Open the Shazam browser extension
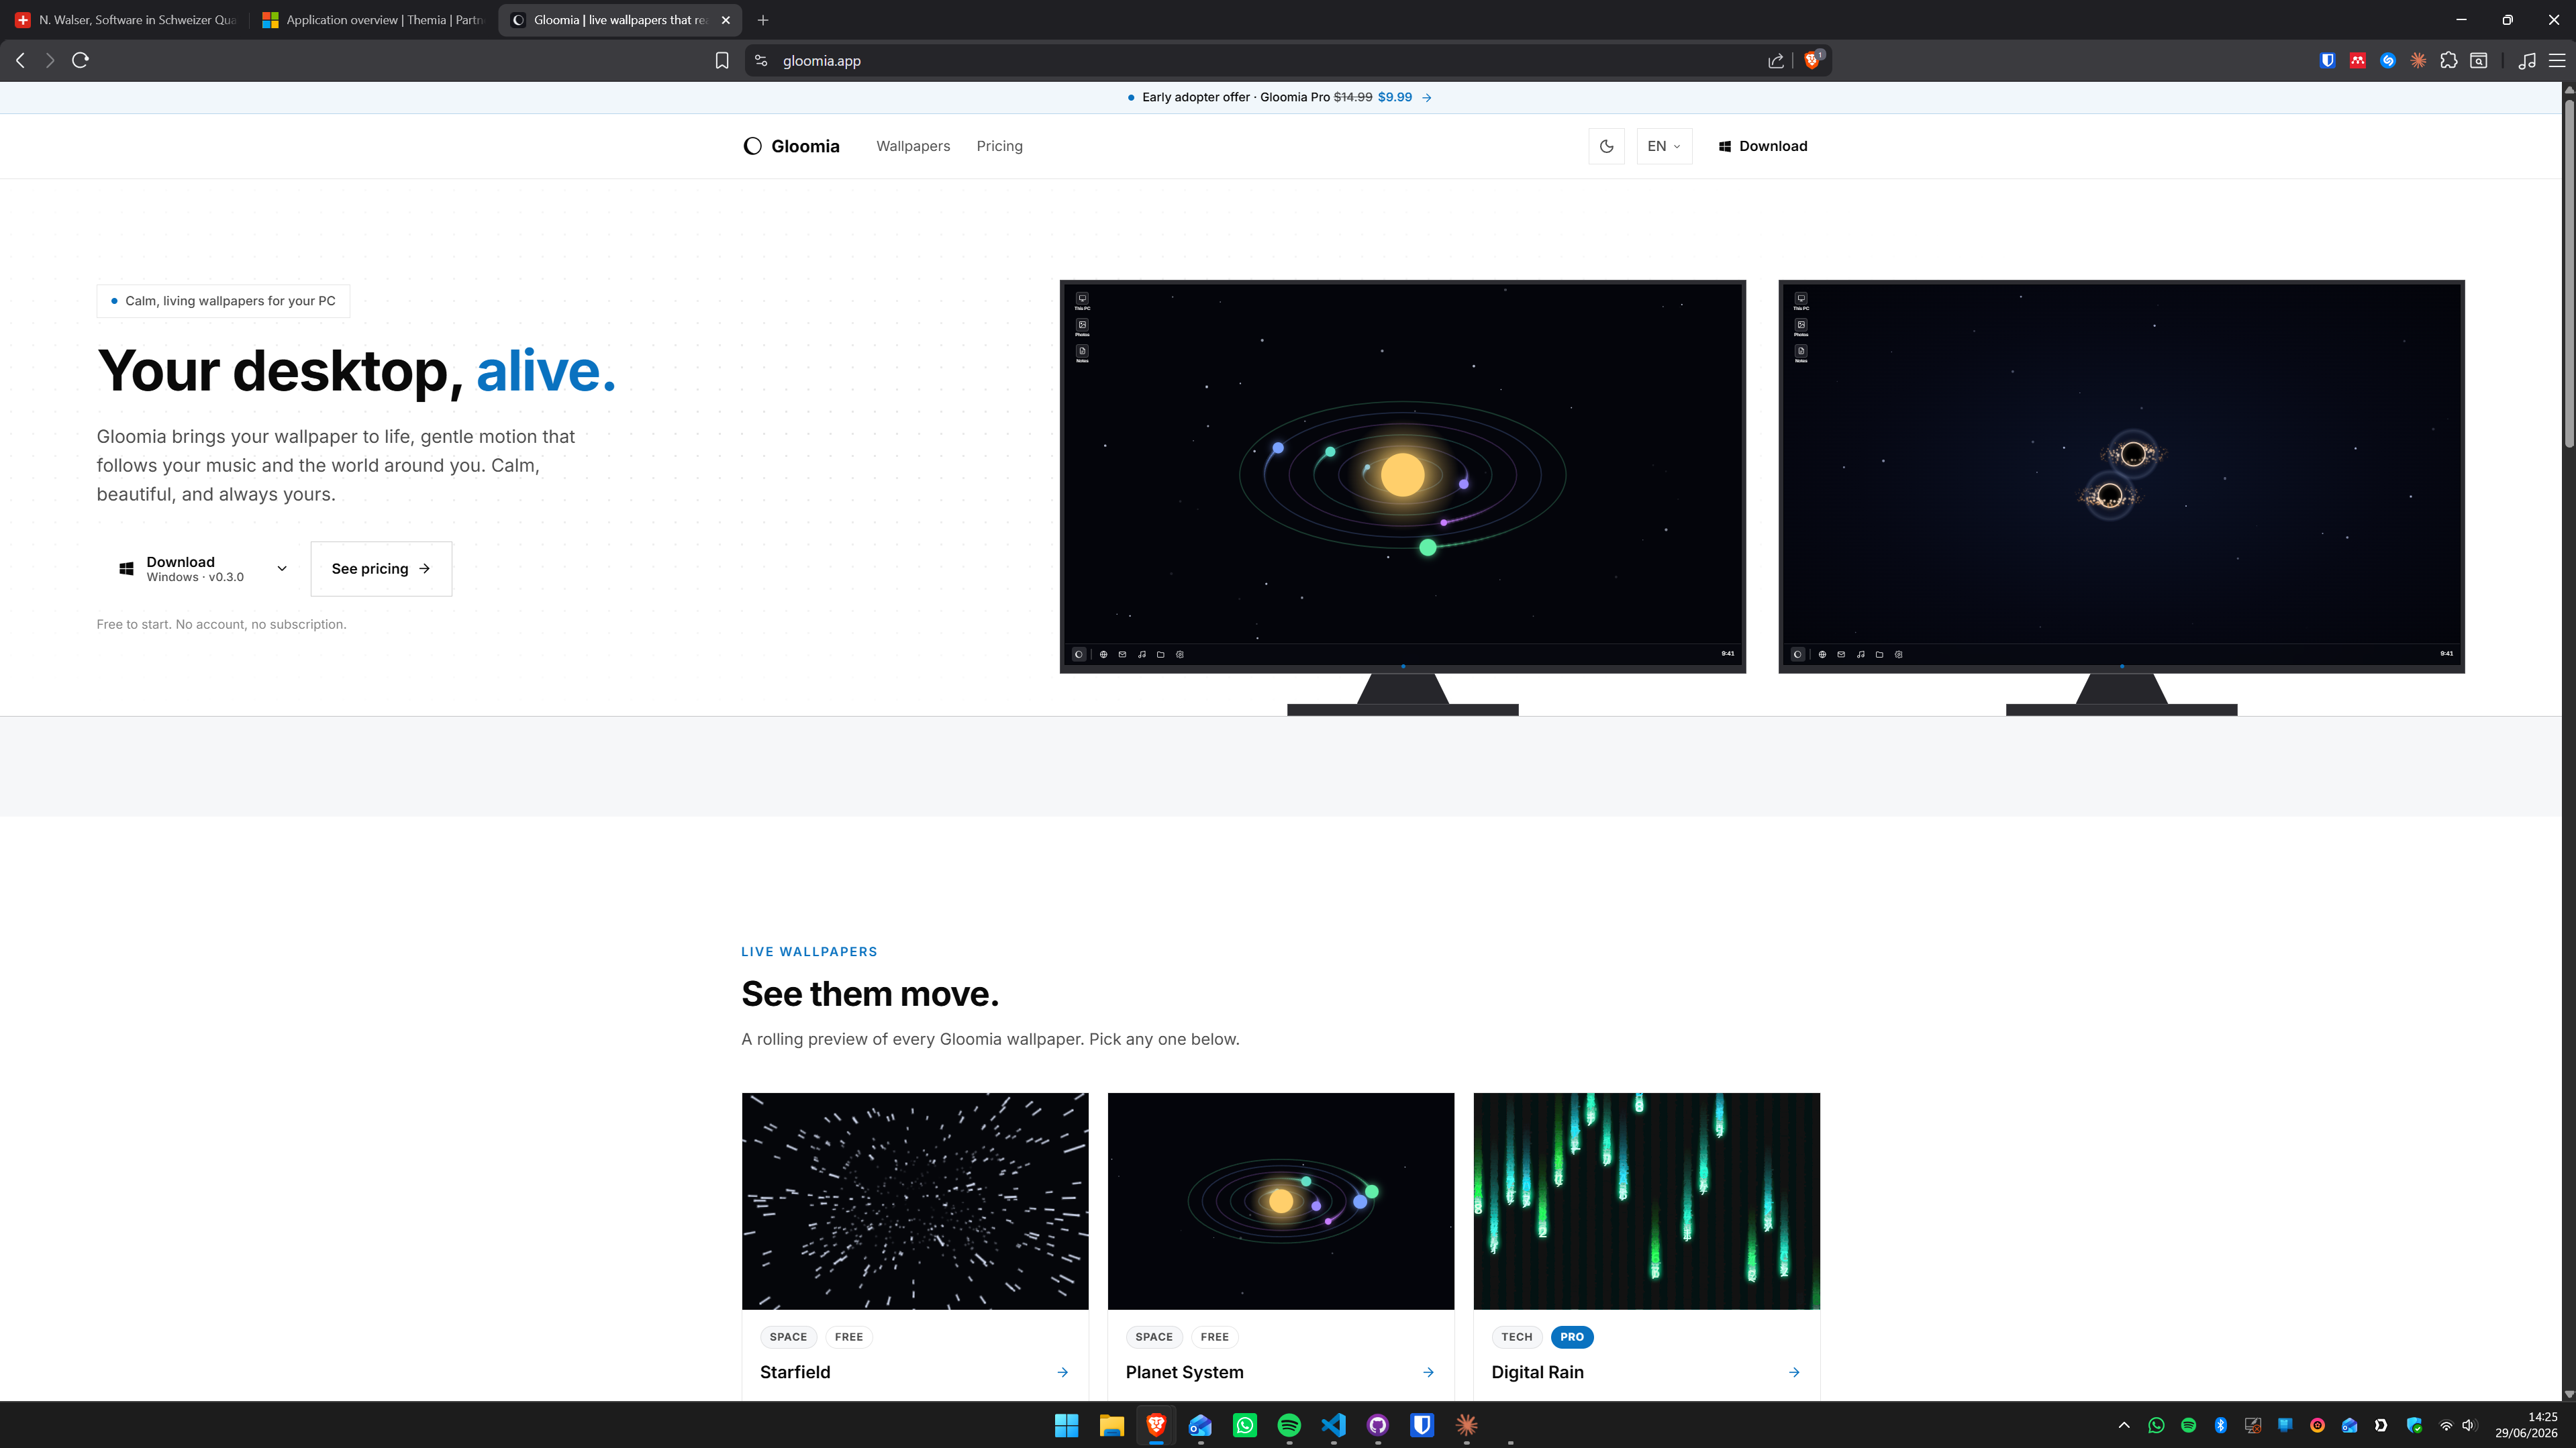2576x1448 pixels. click(2388, 61)
